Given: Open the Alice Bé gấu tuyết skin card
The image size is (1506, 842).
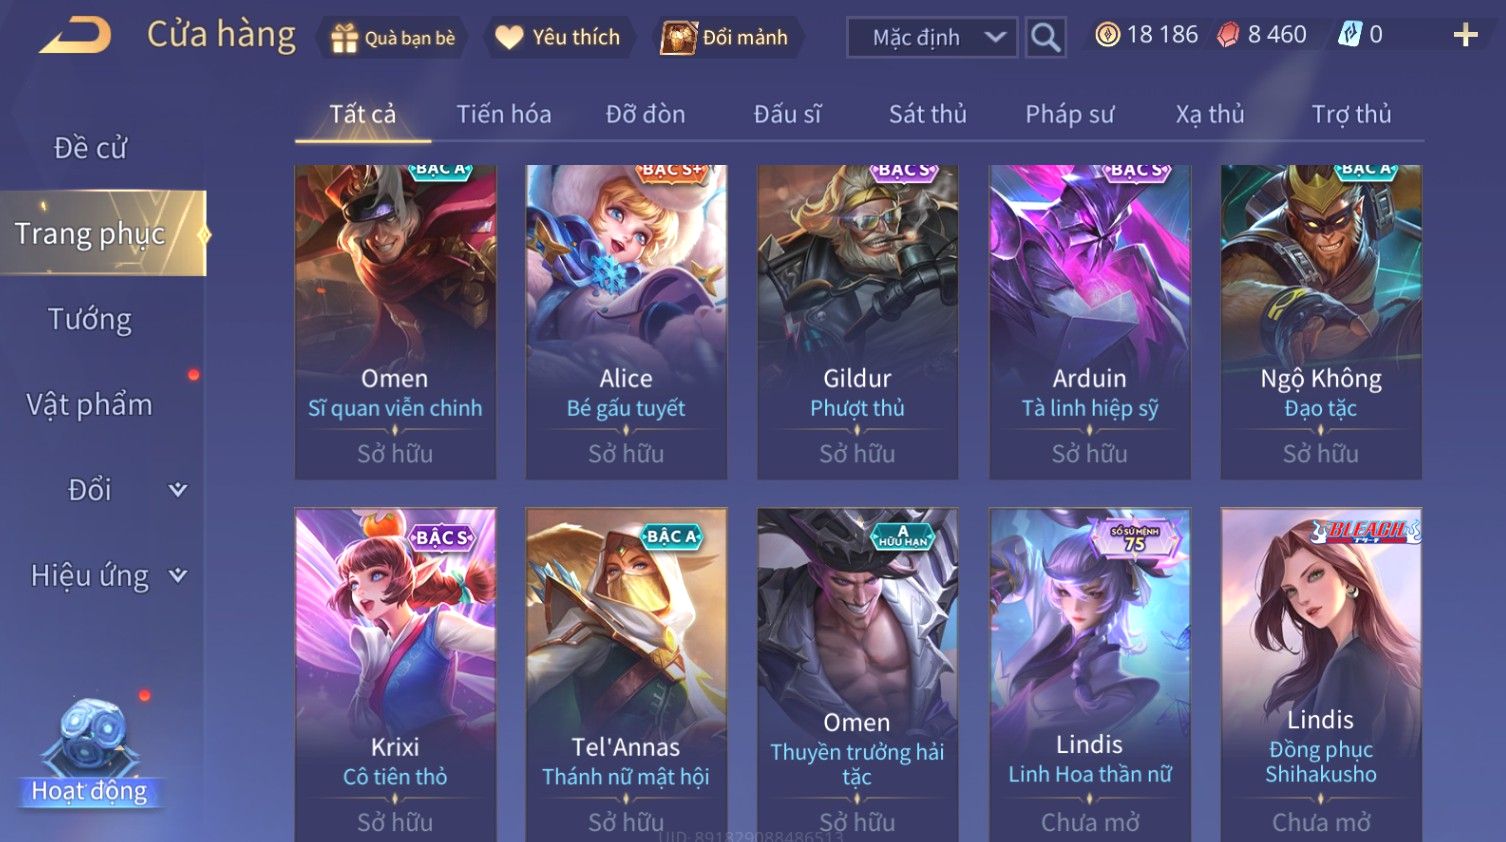Looking at the screenshot, I should [626, 321].
